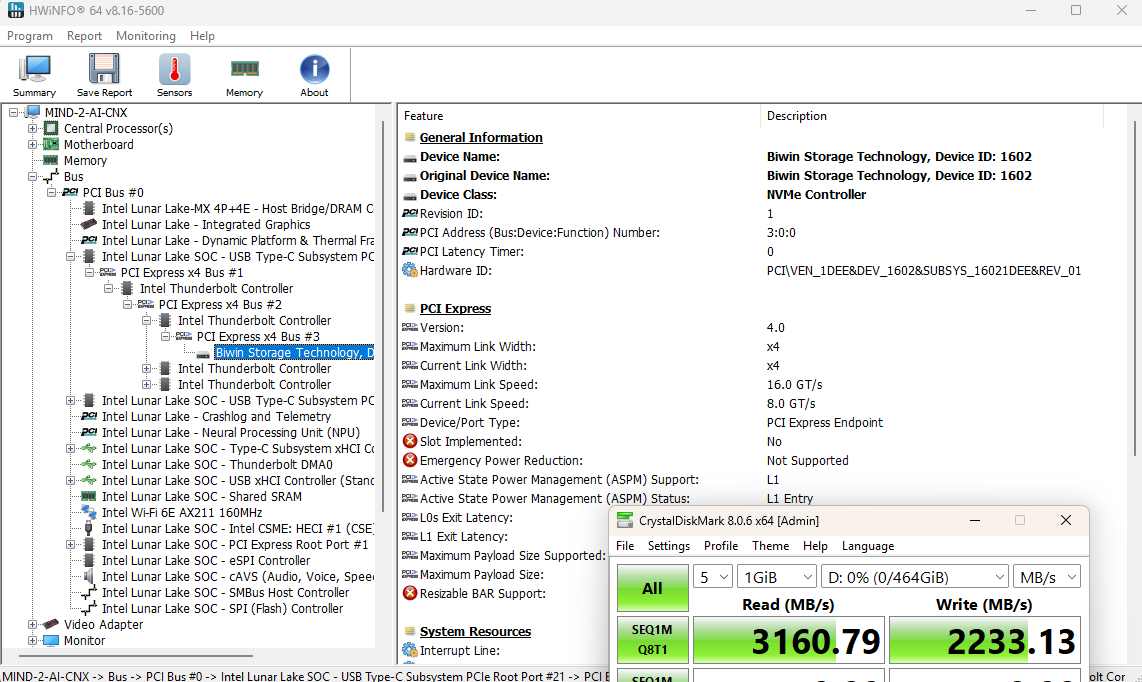The image size is (1142, 682).
Task: Collapse the Bus tree node
Action: (x=32, y=176)
